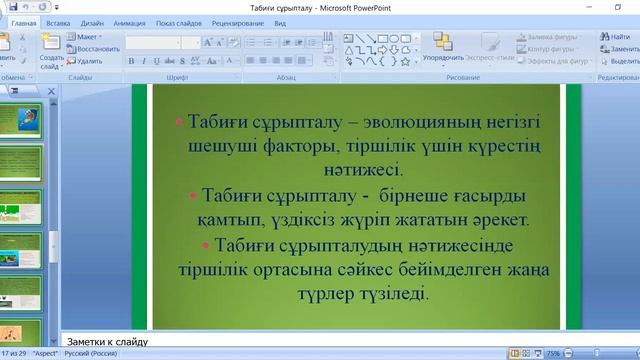Open the Упорядочить arrange menu

(x=443, y=49)
